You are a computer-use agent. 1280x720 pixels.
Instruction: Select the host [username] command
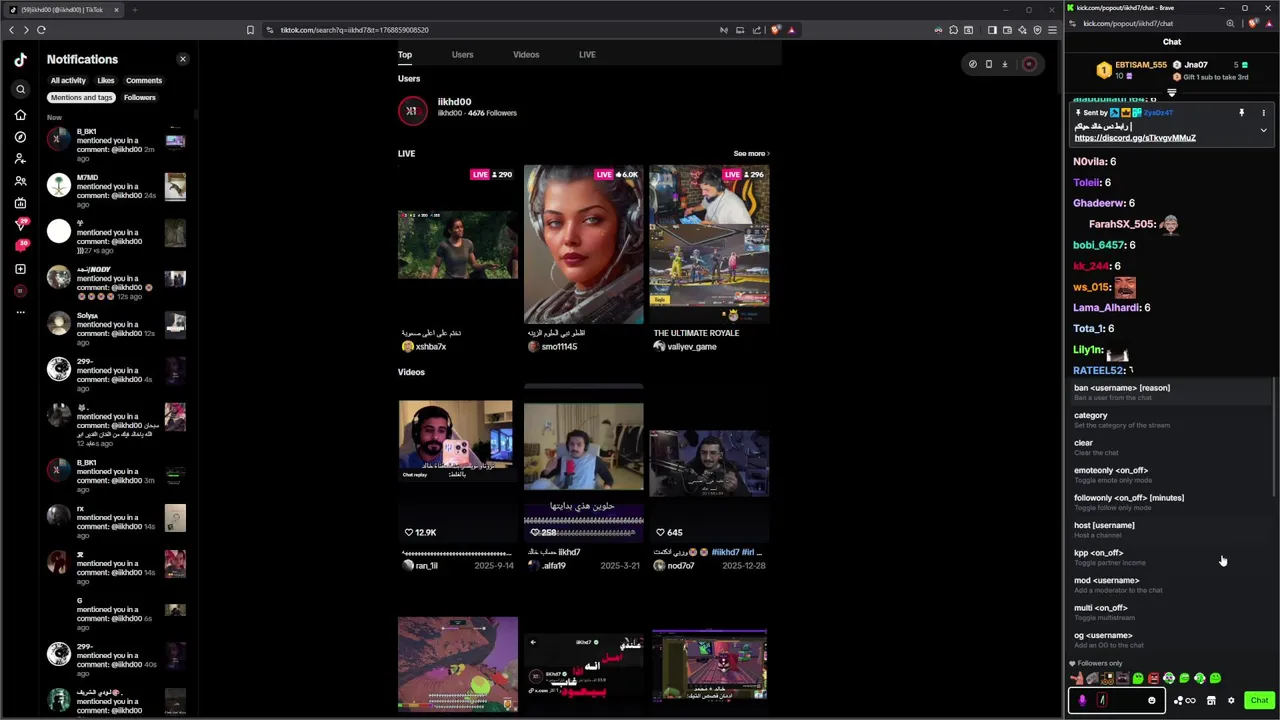[x=1170, y=529]
